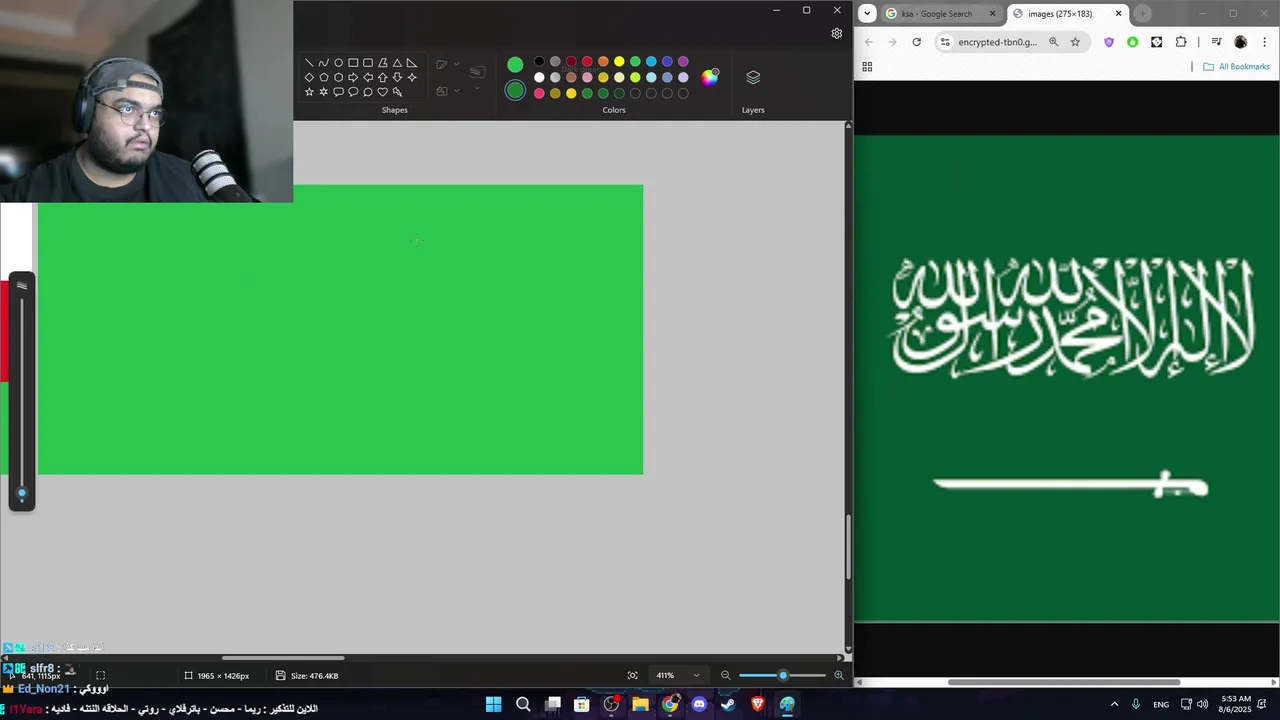Select the Curve shape tool
The height and width of the screenshot is (720, 1280).
(x=324, y=62)
